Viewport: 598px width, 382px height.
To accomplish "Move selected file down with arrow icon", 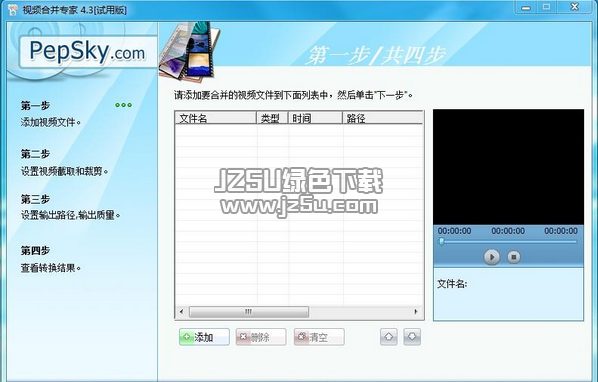I will coord(412,337).
